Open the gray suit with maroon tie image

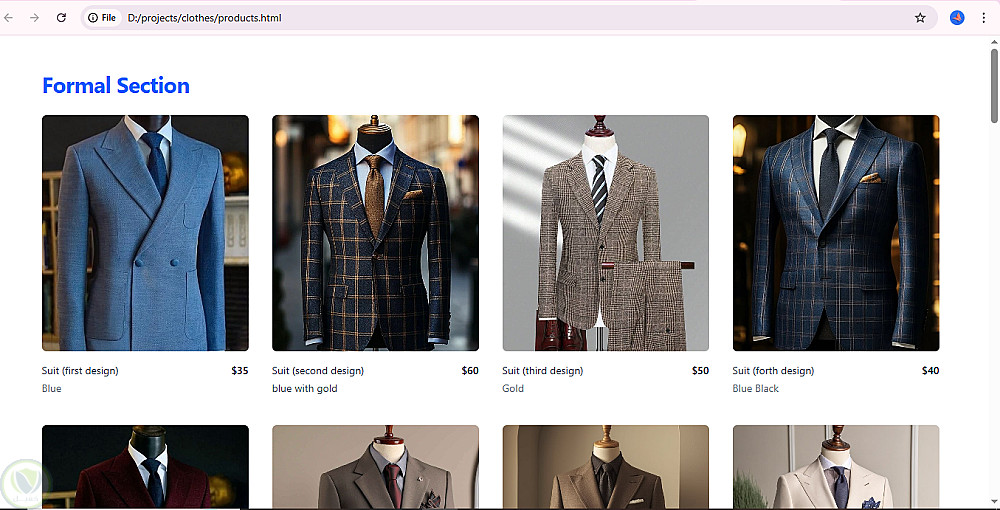(375, 467)
